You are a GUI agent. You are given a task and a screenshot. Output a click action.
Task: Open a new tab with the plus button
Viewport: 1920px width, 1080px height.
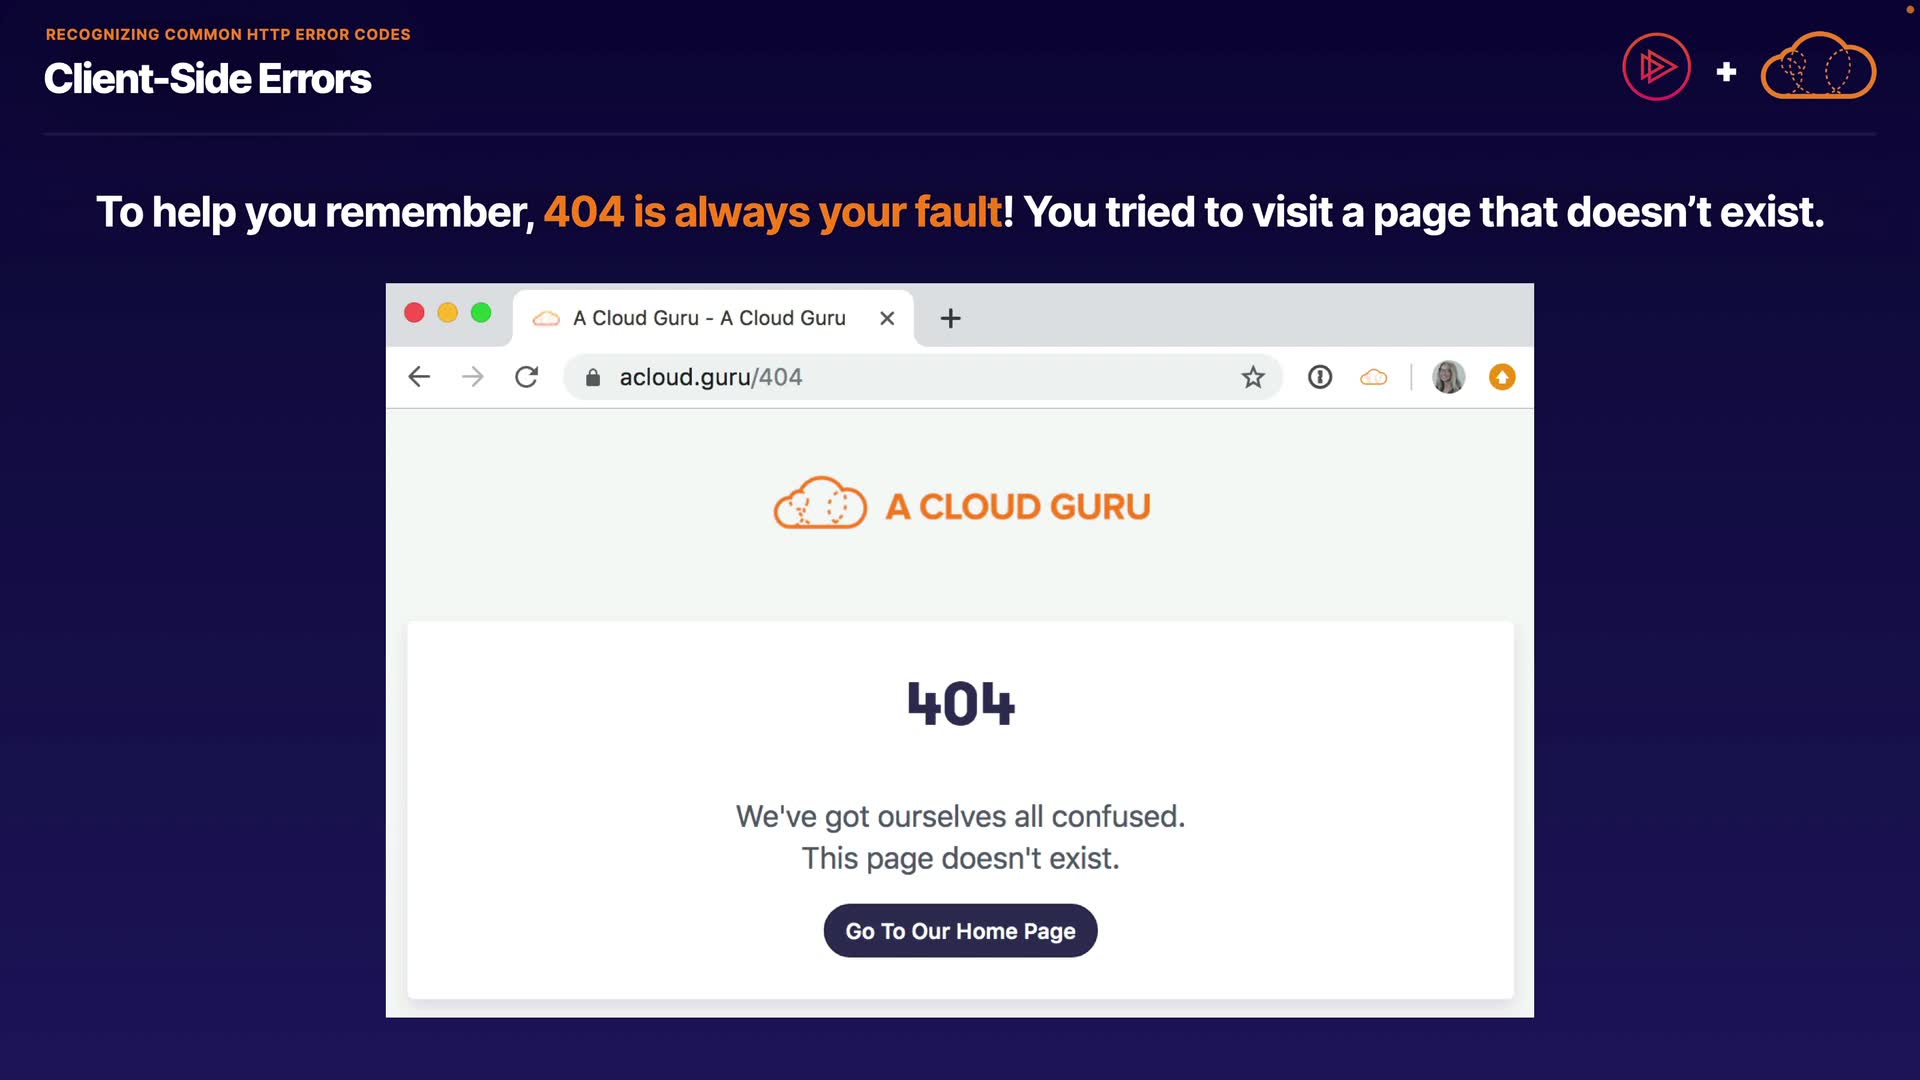coord(950,319)
